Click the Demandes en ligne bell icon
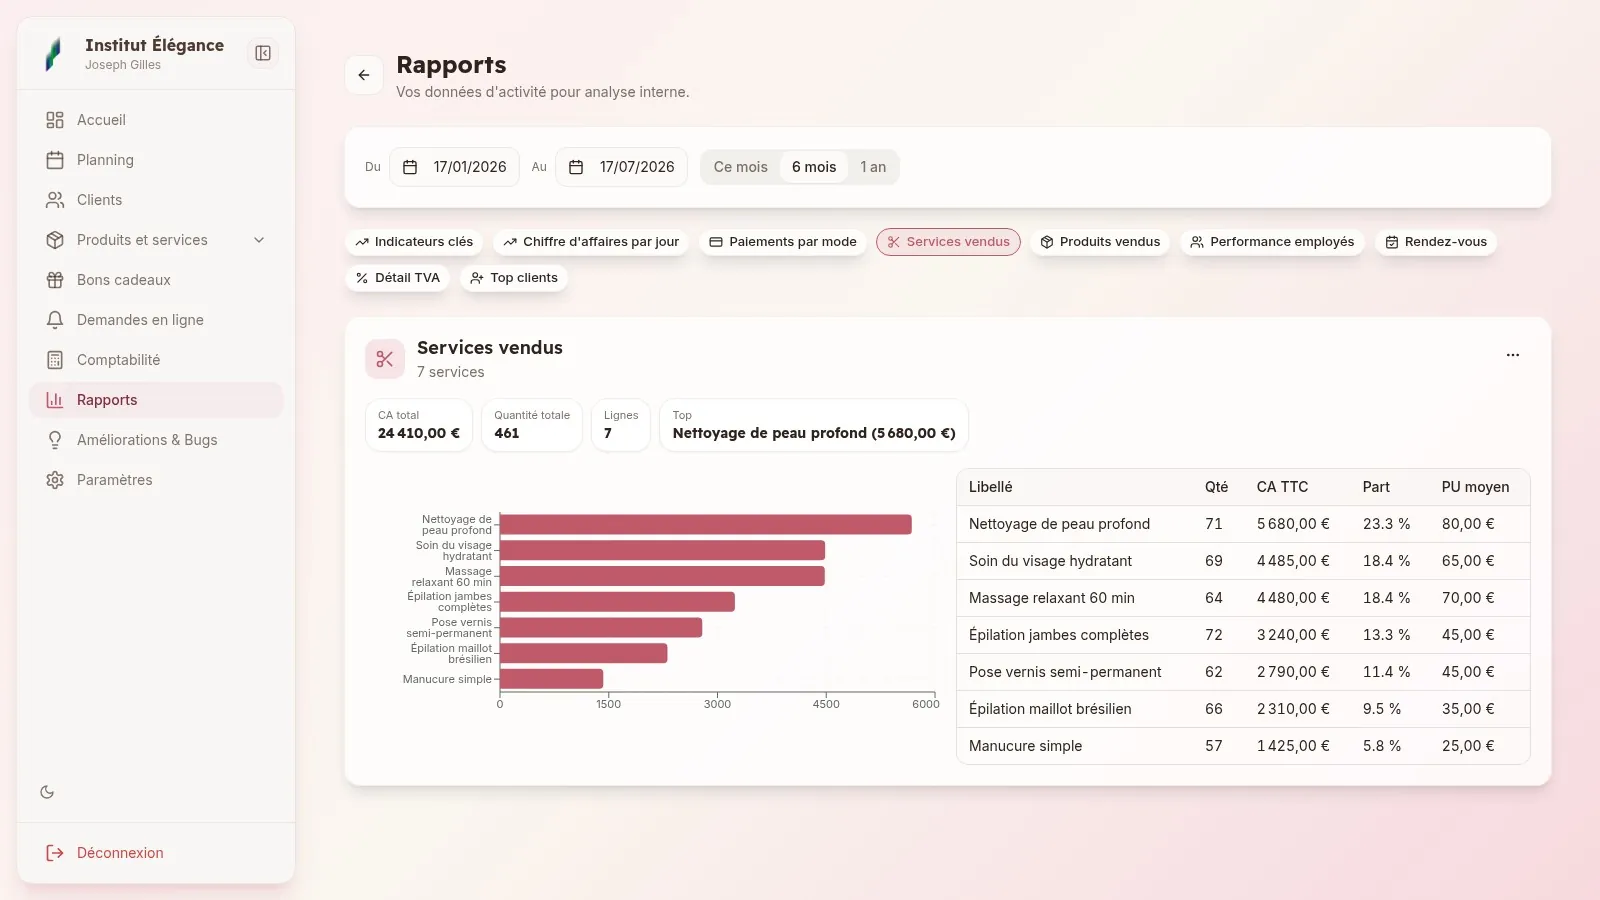 (x=55, y=320)
